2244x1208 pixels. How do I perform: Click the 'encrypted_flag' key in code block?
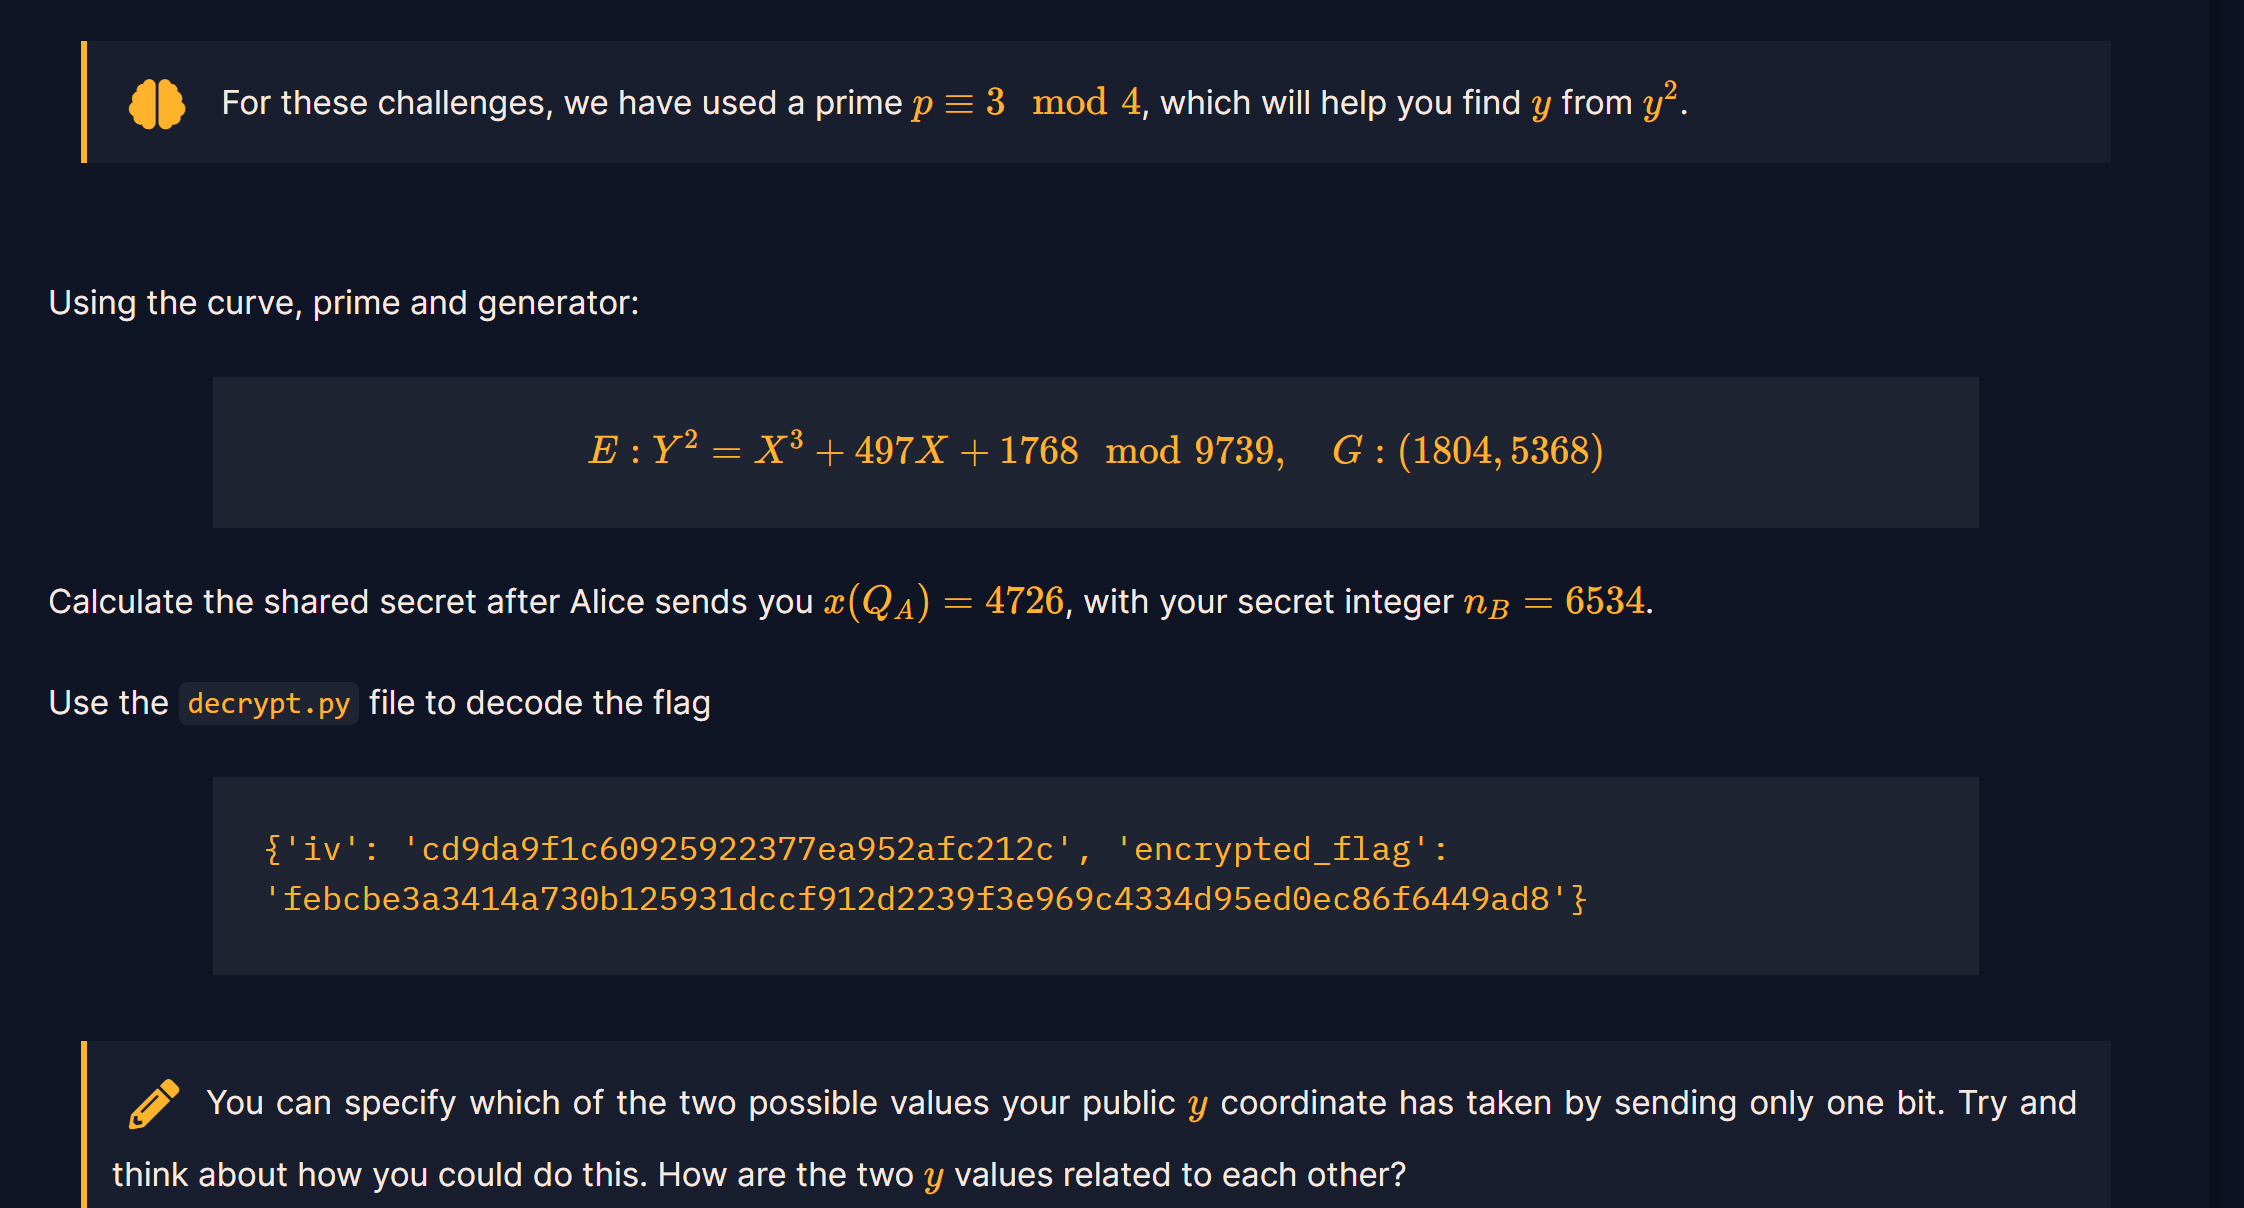tap(1272, 849)
